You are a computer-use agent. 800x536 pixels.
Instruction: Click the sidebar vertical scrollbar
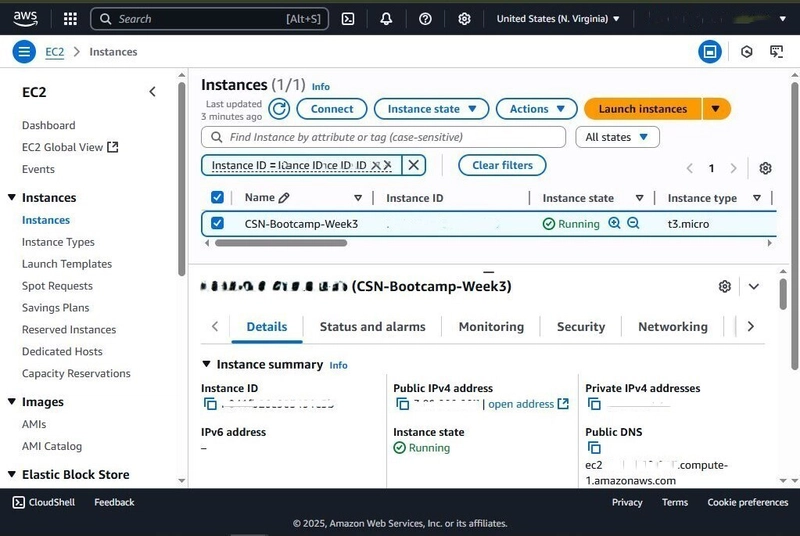tap(182, 179)
